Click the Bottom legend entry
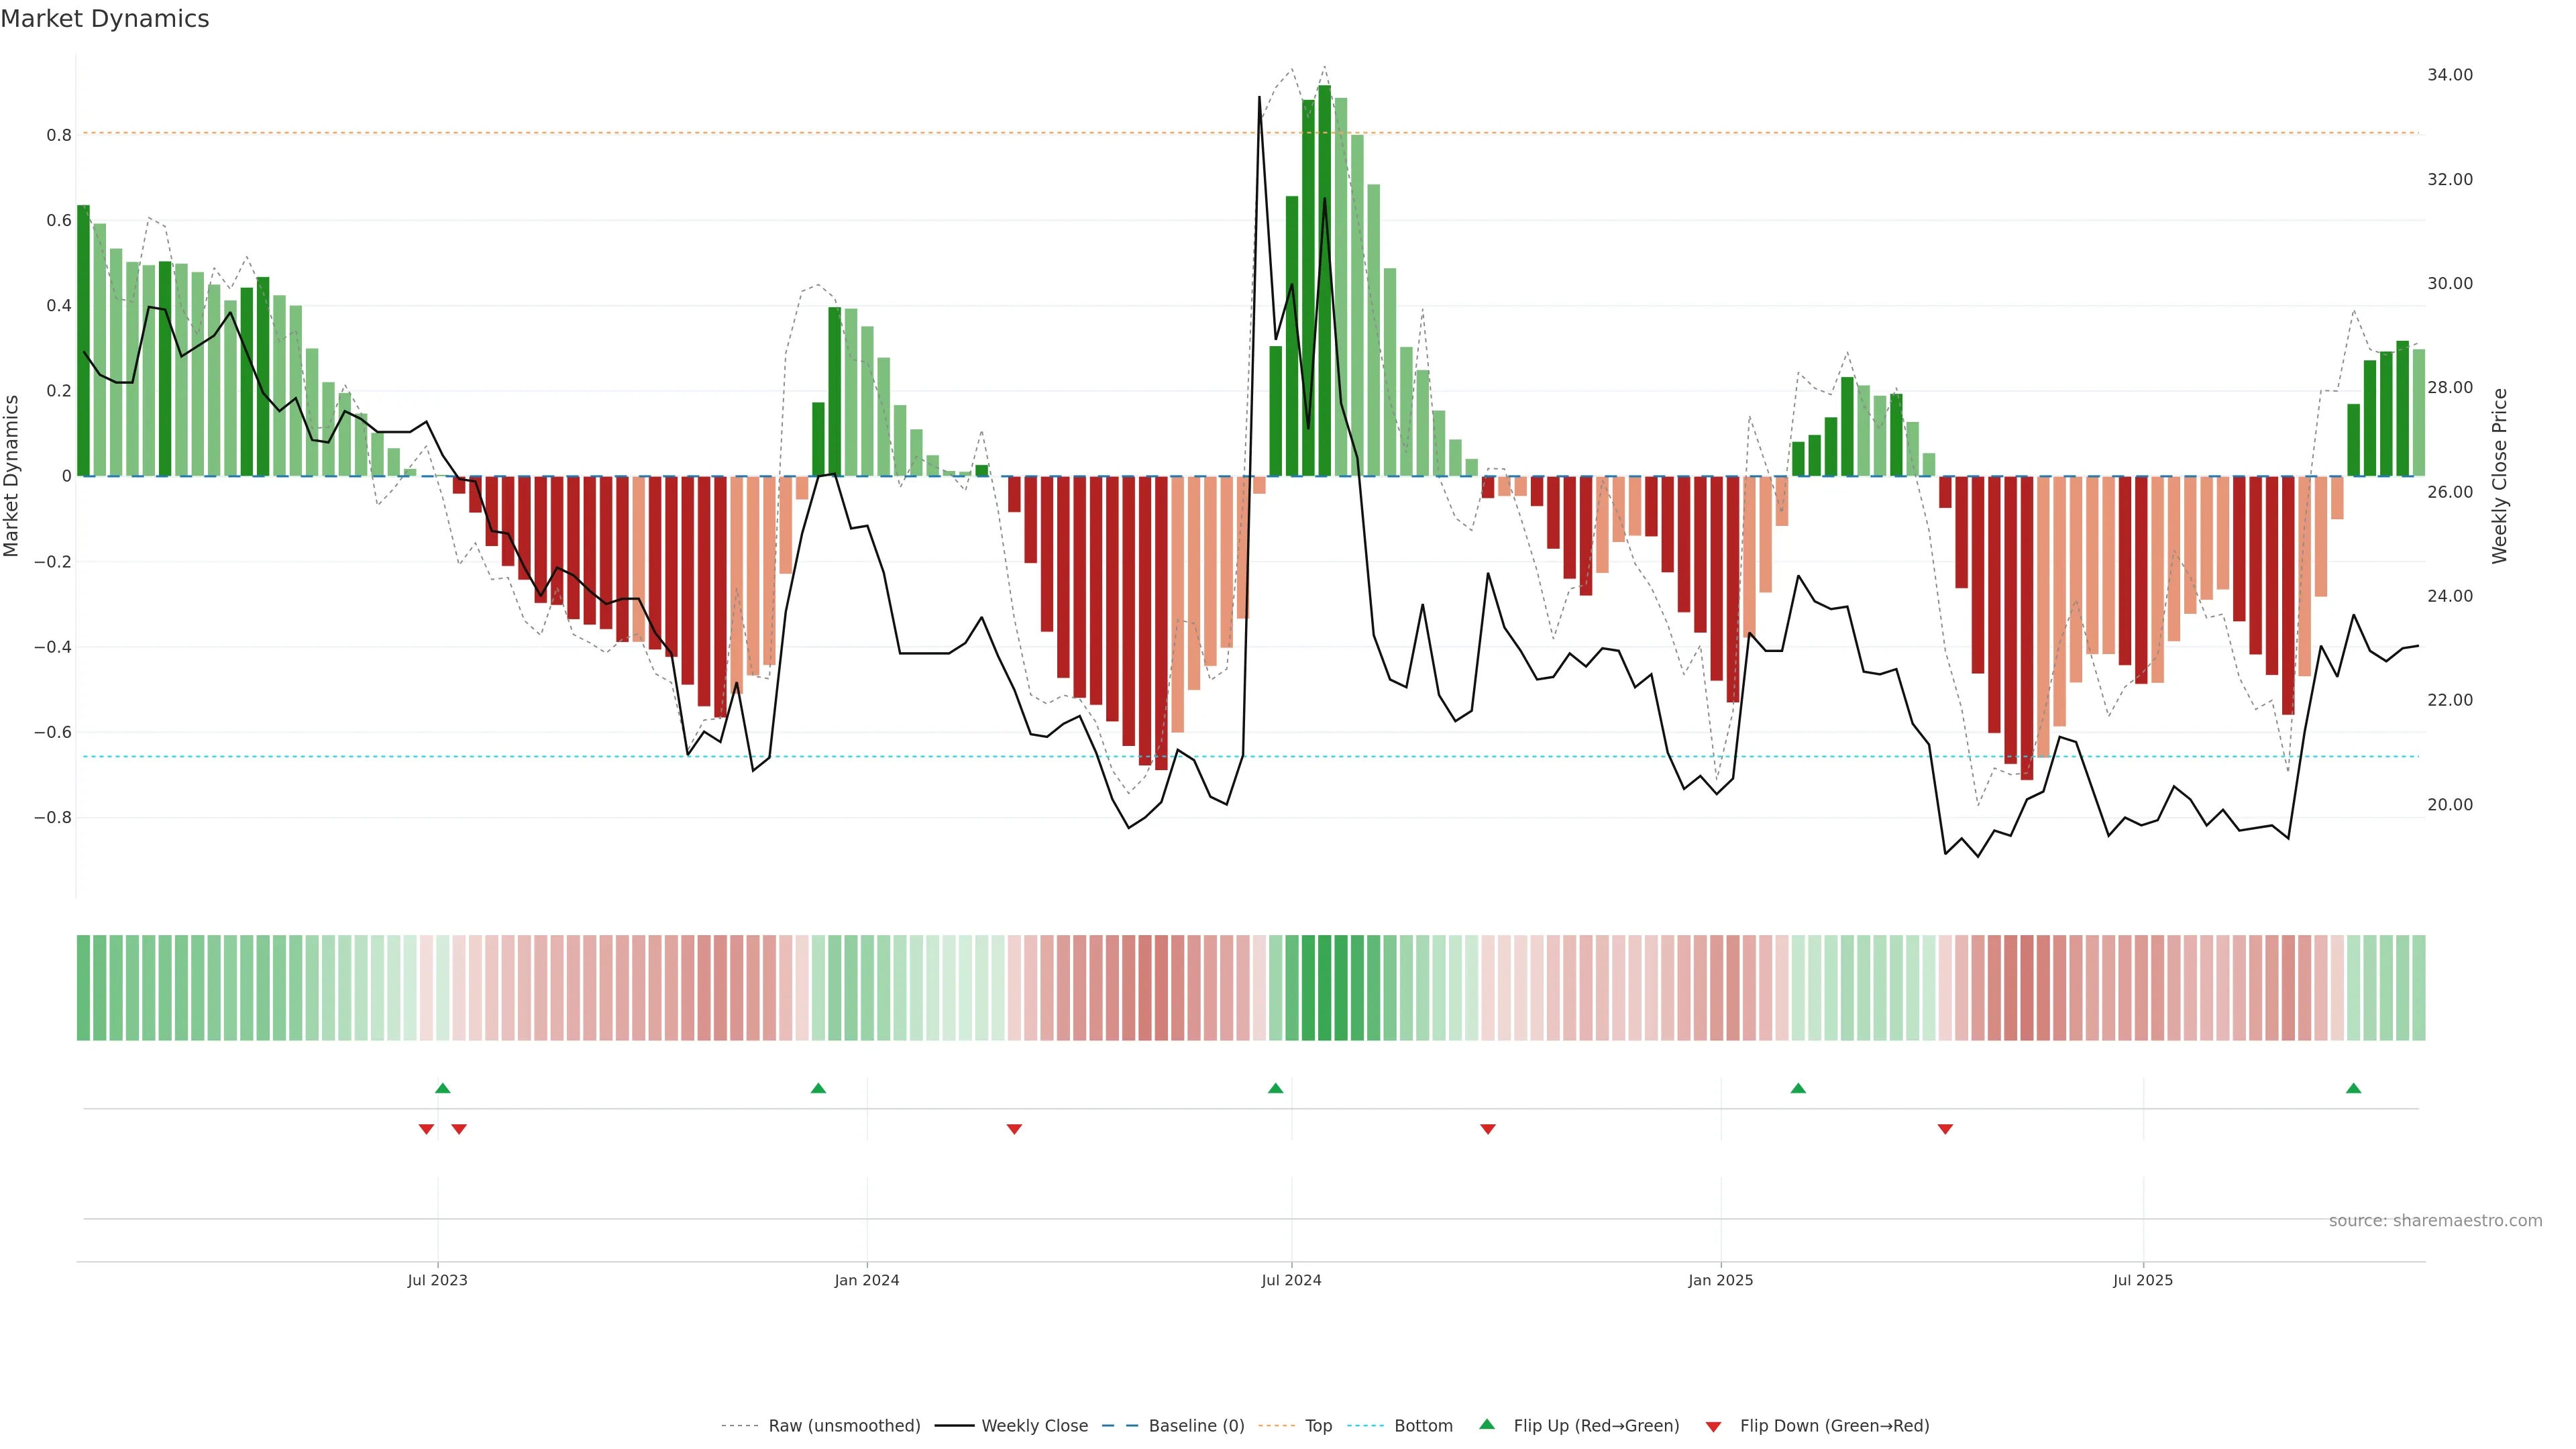Viewport: 2576px width, 1449px height. point(1423,1426)
